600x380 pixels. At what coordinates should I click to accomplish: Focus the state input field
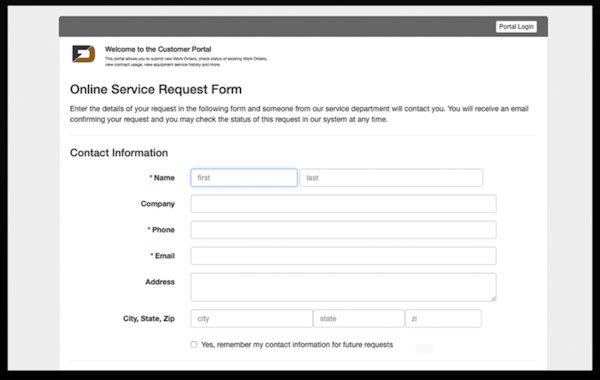click(359, 318)
